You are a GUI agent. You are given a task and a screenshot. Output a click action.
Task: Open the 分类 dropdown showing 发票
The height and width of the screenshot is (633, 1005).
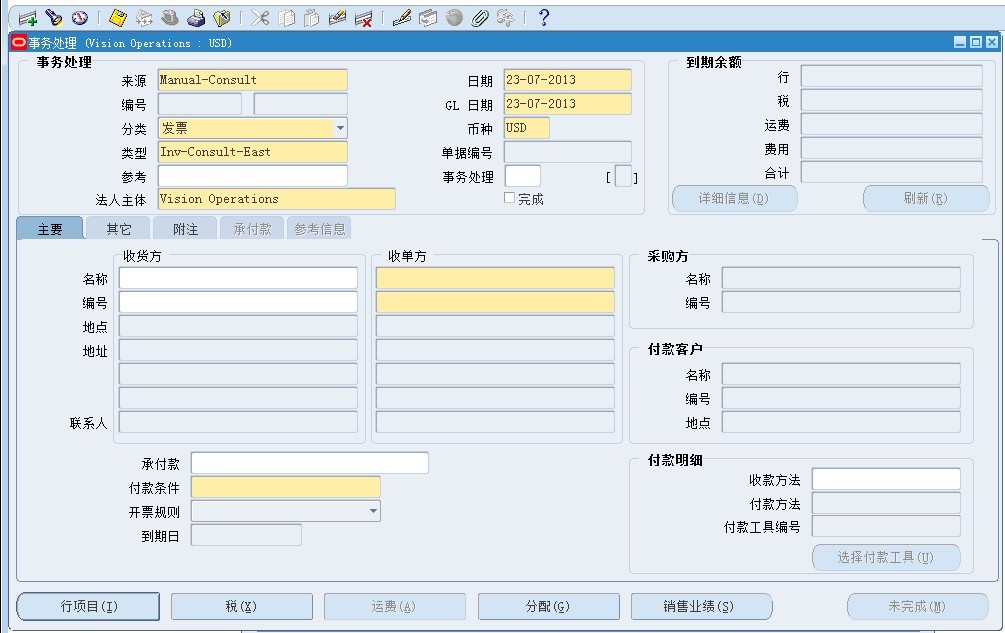(x=340, y=128)
